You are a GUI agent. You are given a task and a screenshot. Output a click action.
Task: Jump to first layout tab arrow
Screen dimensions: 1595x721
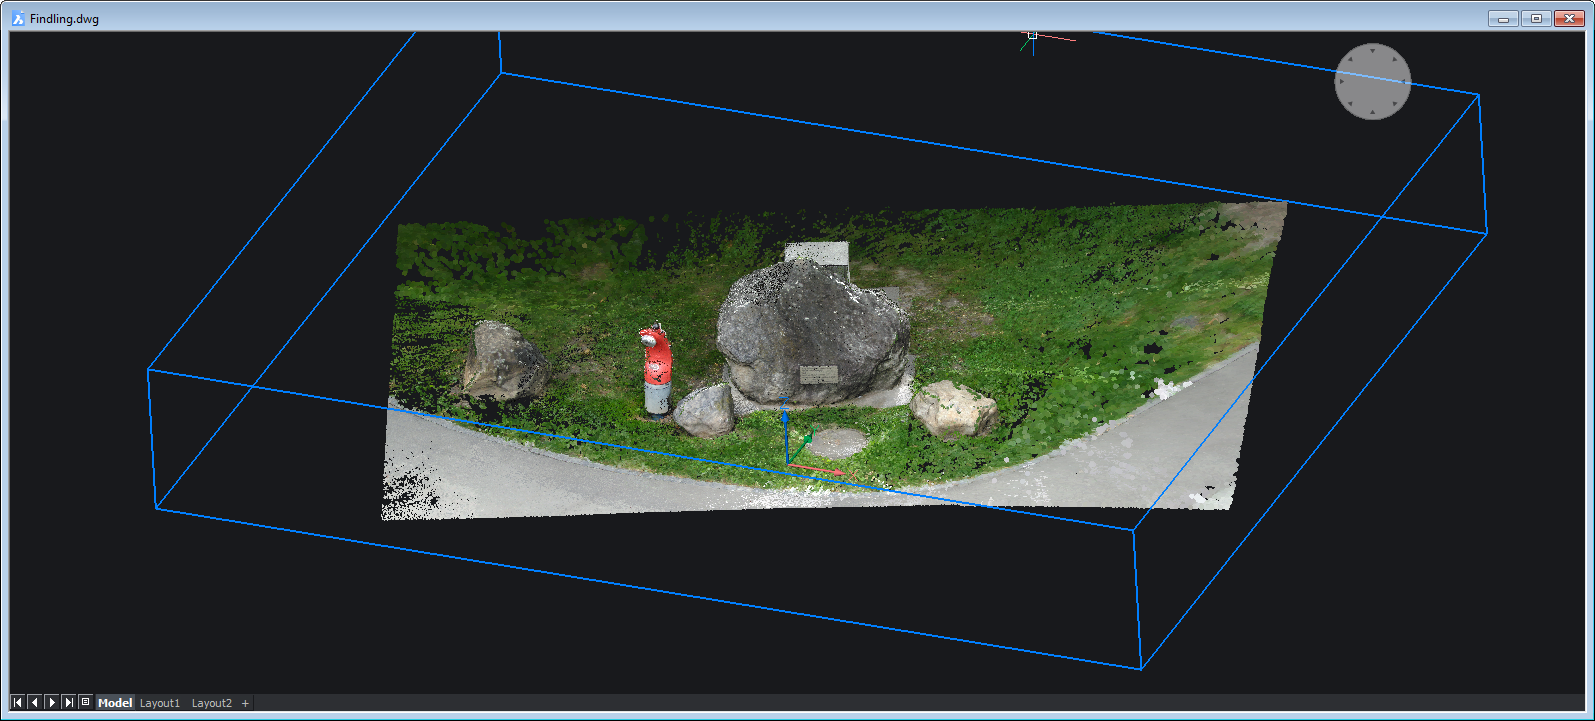17,703
